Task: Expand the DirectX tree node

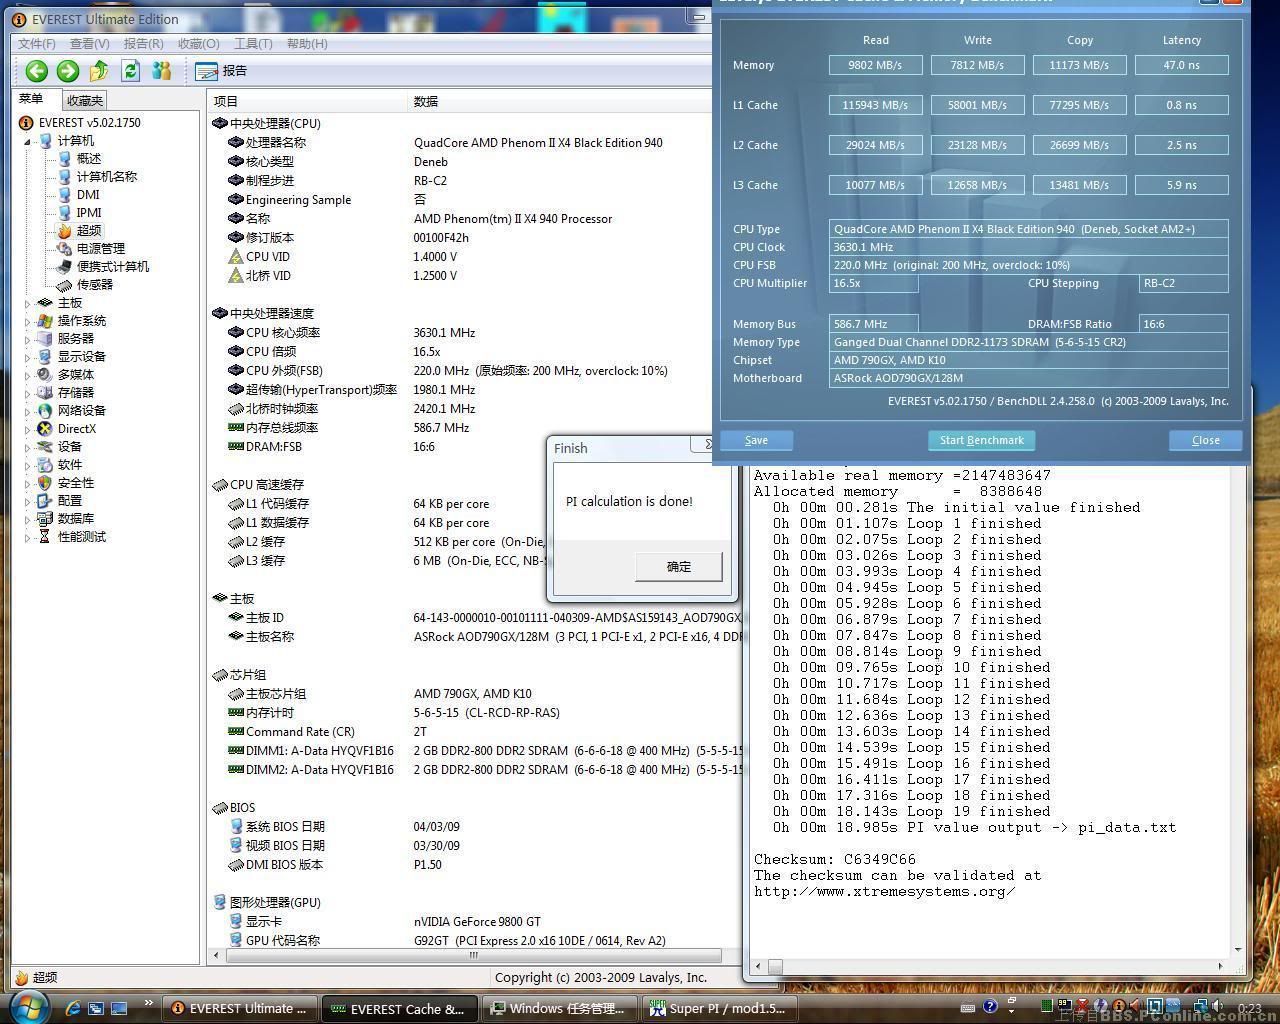Action: [27, 429]
